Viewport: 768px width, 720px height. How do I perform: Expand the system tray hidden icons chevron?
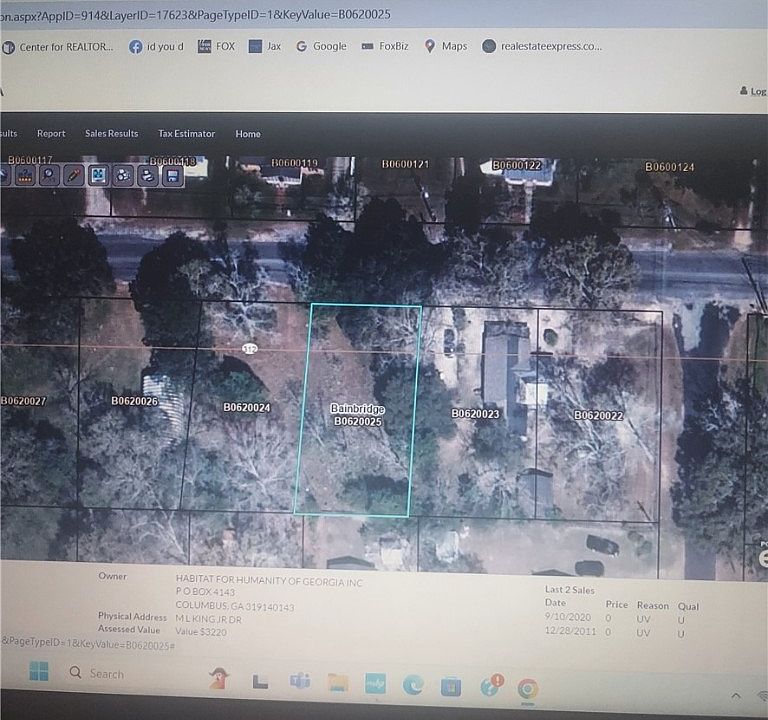(x=736, y=695)
